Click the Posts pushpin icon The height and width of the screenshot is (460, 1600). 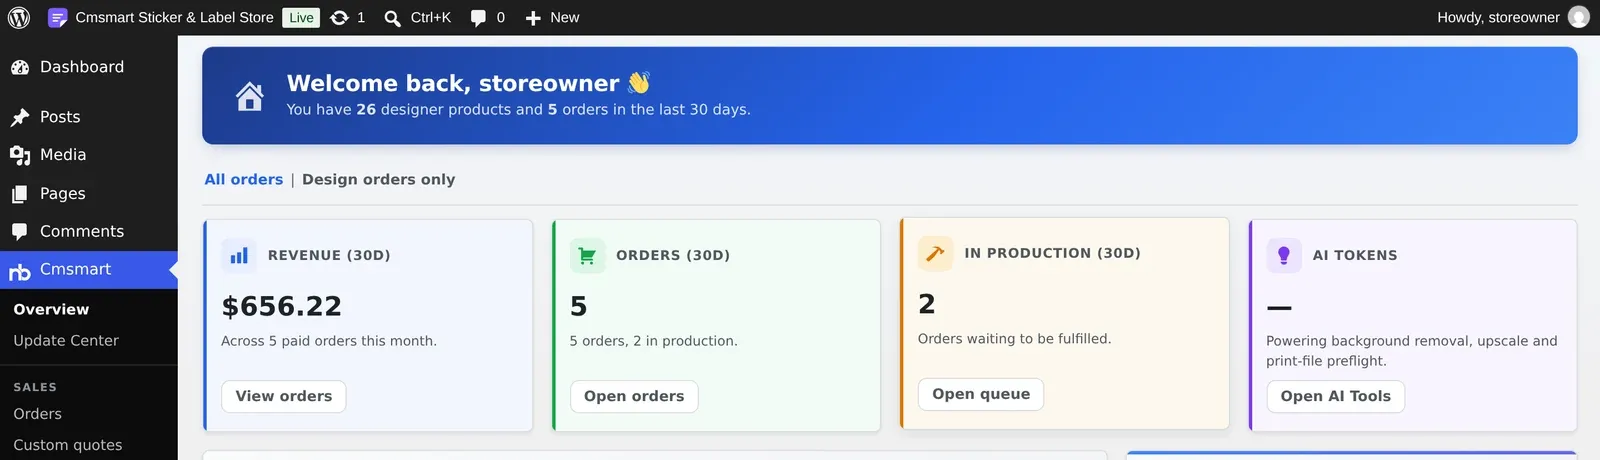click(x=20, y=118)
